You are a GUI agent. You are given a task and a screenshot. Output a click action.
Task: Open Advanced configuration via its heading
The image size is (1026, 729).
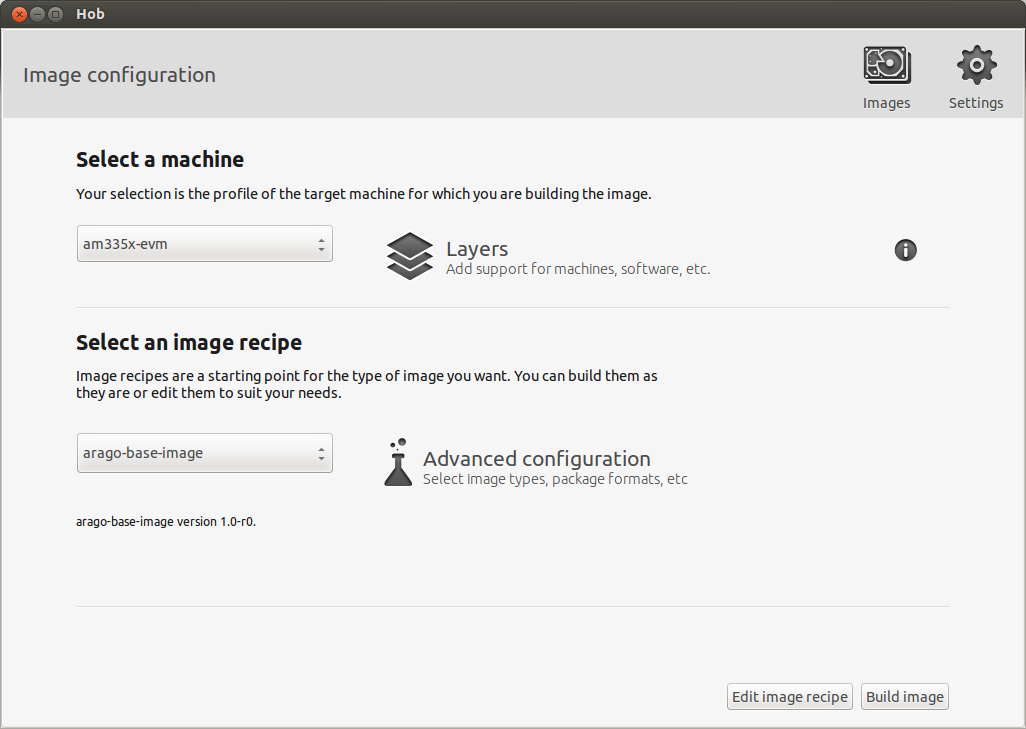coord(536,459)
